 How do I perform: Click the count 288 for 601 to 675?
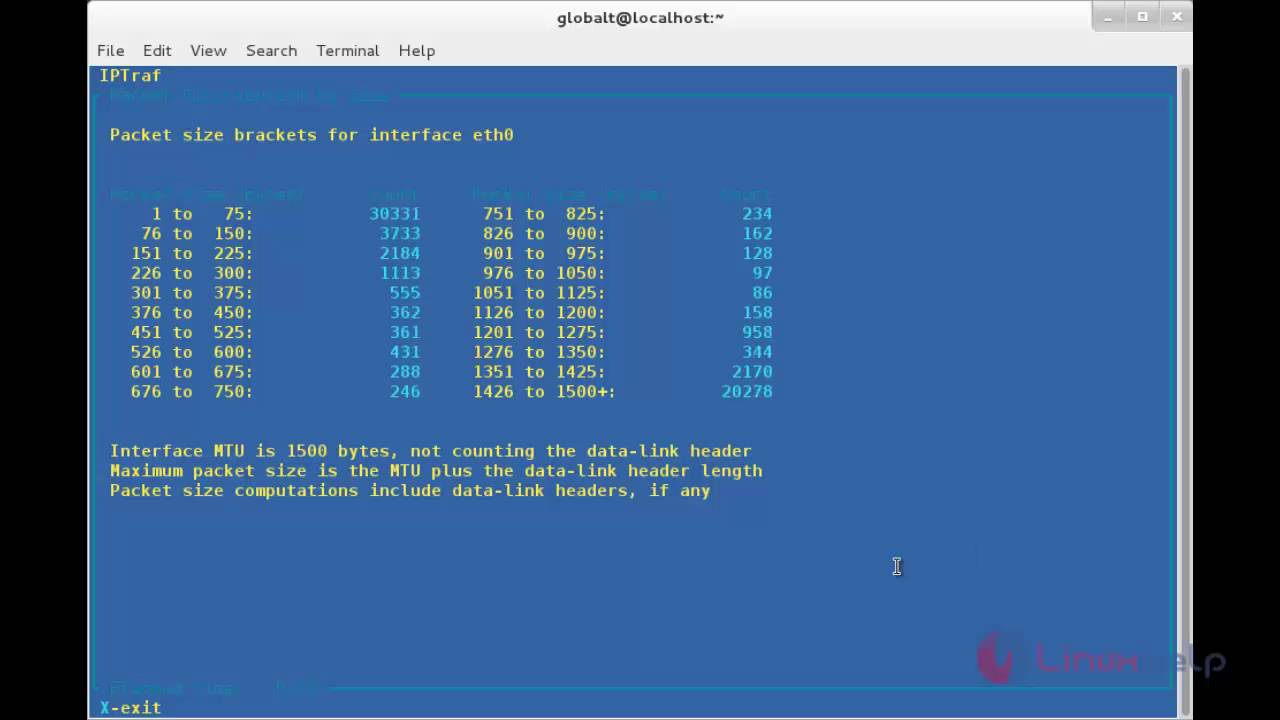pyautogui.click(x=405, y=372)
